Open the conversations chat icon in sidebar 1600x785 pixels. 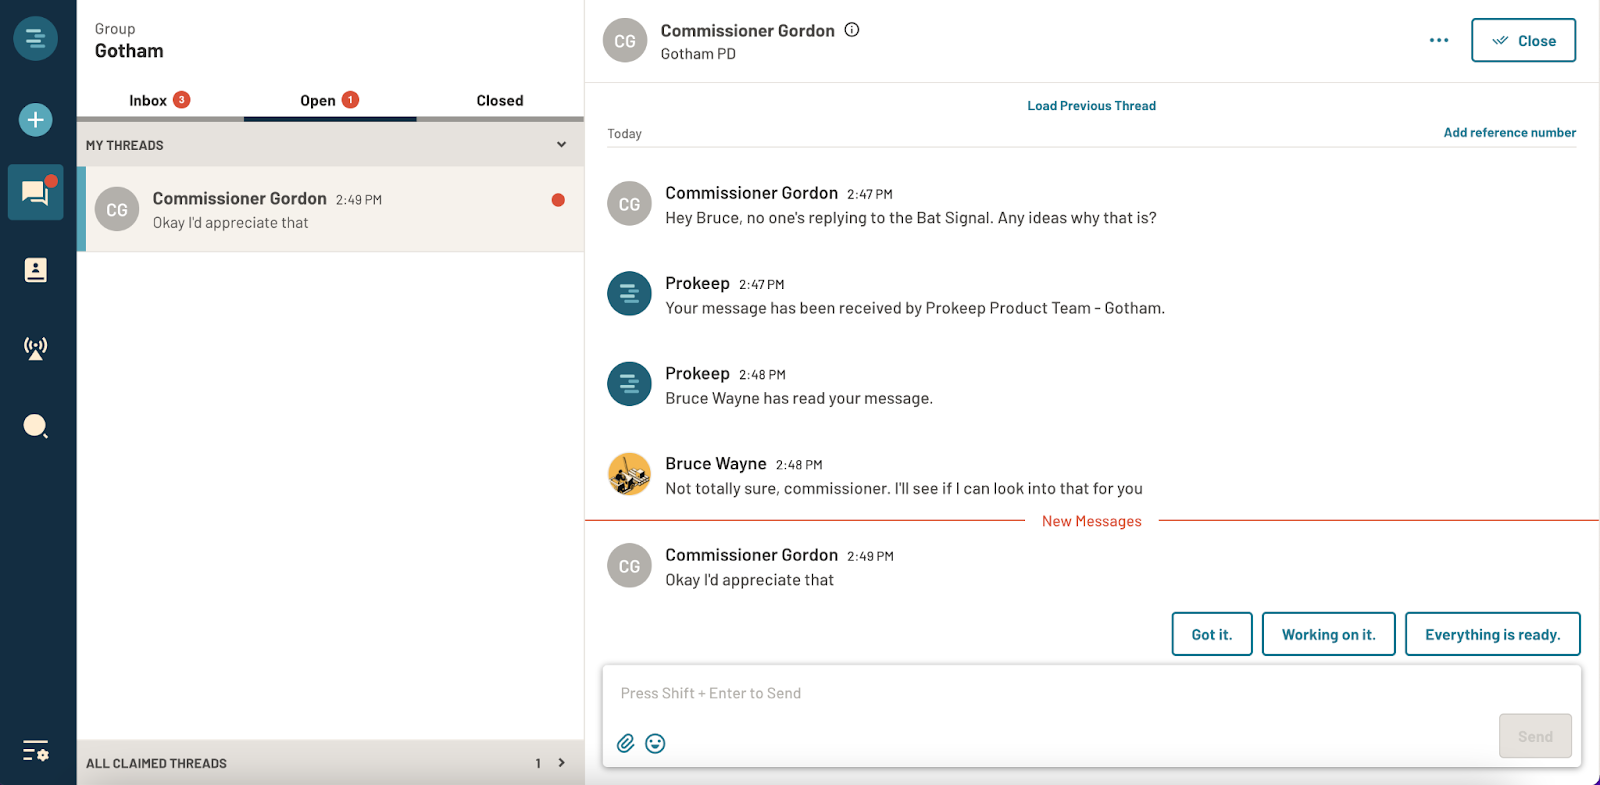pyautogui.click(x=35, y=192)
